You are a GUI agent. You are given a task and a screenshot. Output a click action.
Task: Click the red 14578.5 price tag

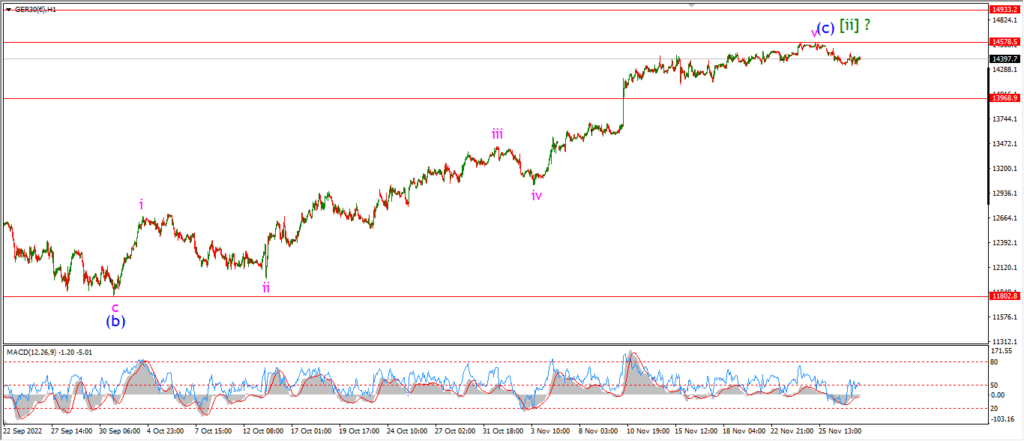tap(1006, 42)
